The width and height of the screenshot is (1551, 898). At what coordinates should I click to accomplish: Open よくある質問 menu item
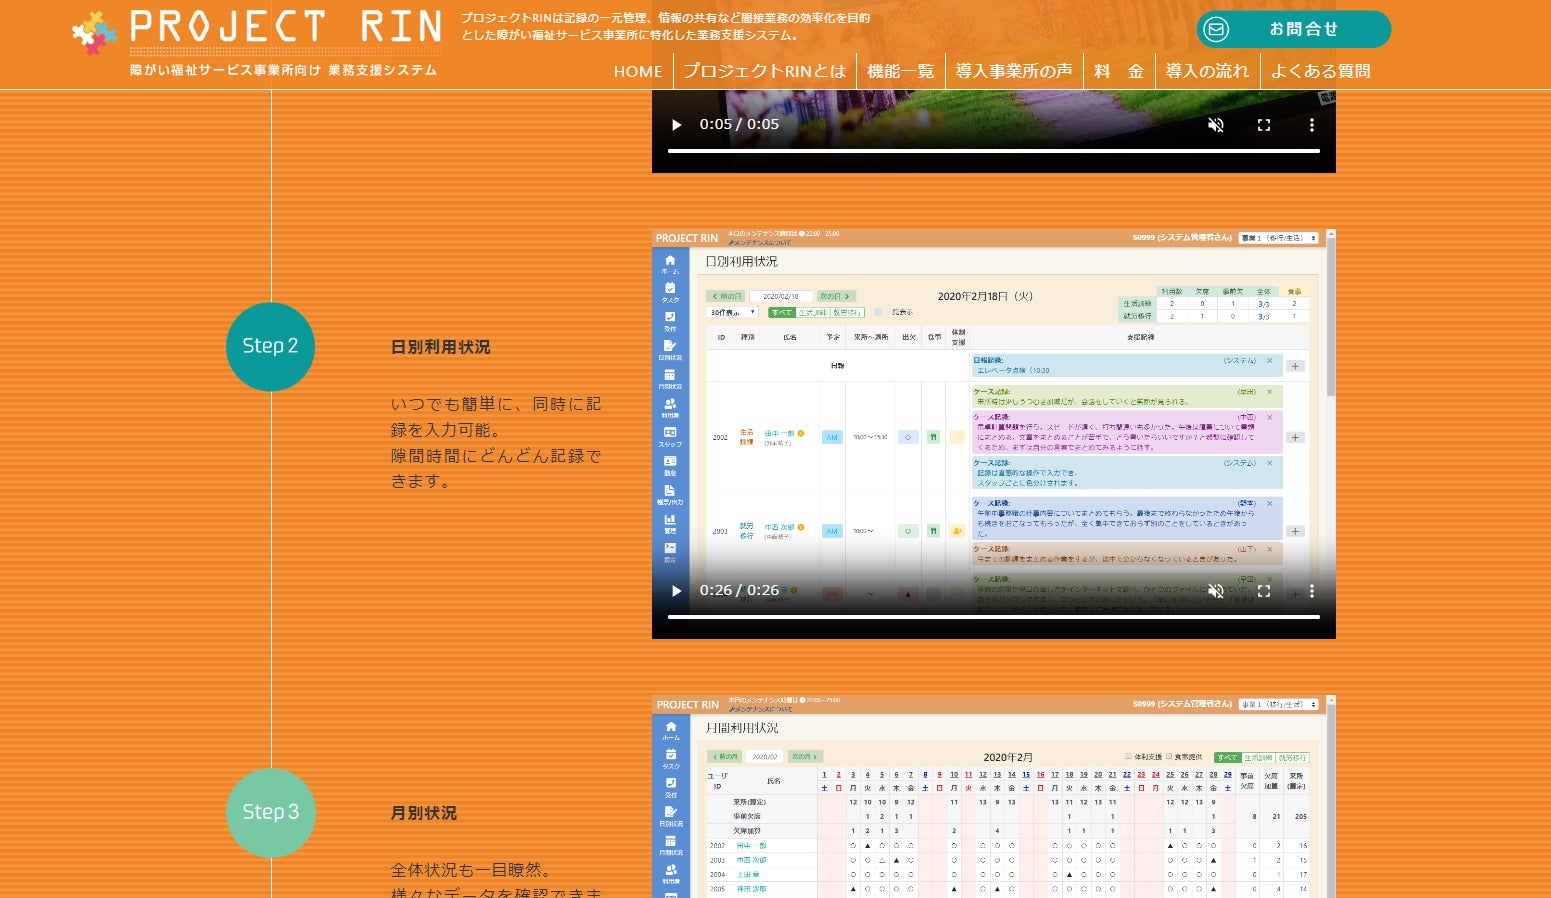1320,71
